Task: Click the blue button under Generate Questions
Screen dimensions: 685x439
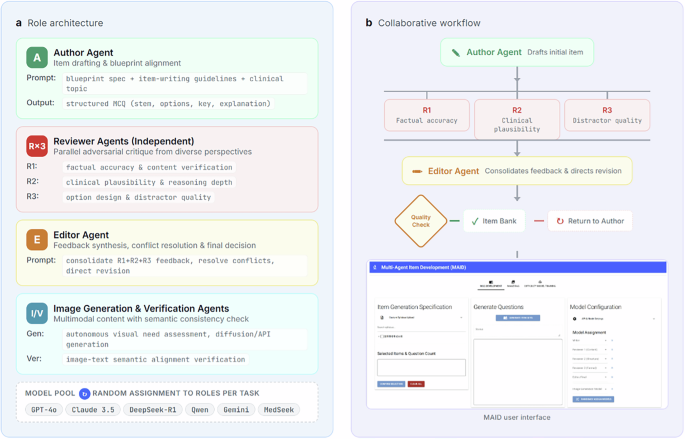Action: click(x=518, y=318)
